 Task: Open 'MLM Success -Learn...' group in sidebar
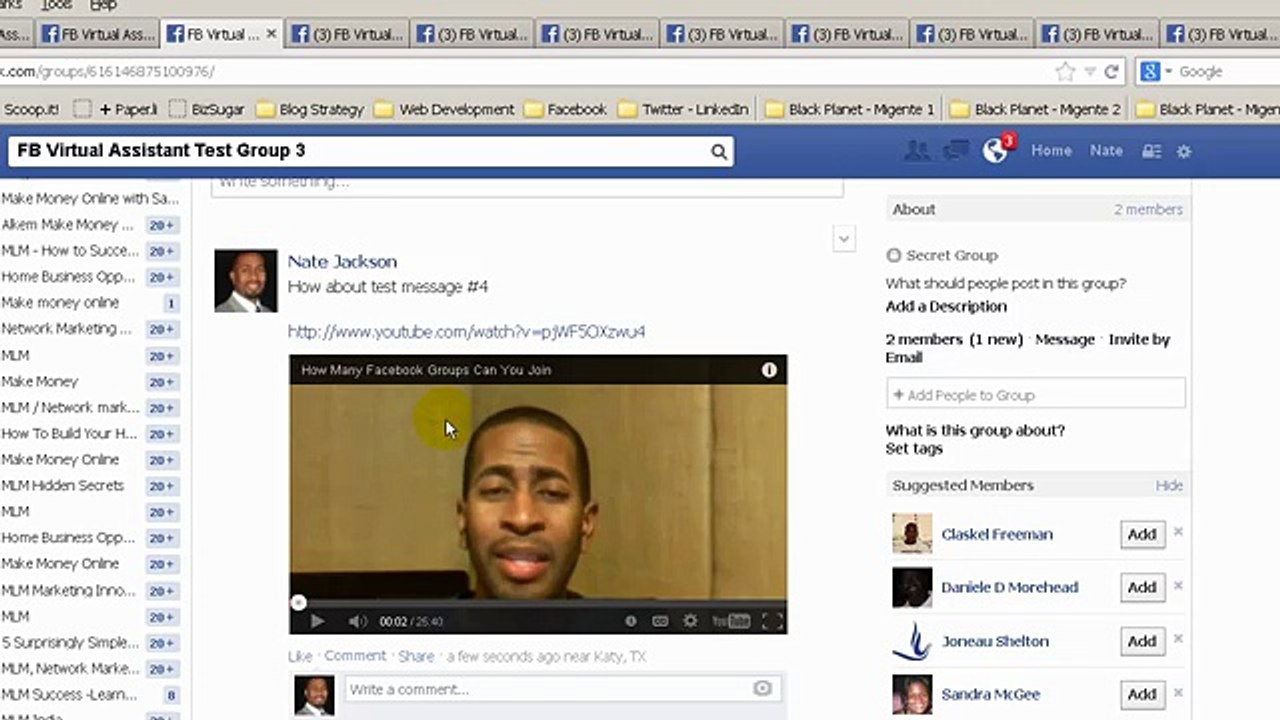click(70, 695)
